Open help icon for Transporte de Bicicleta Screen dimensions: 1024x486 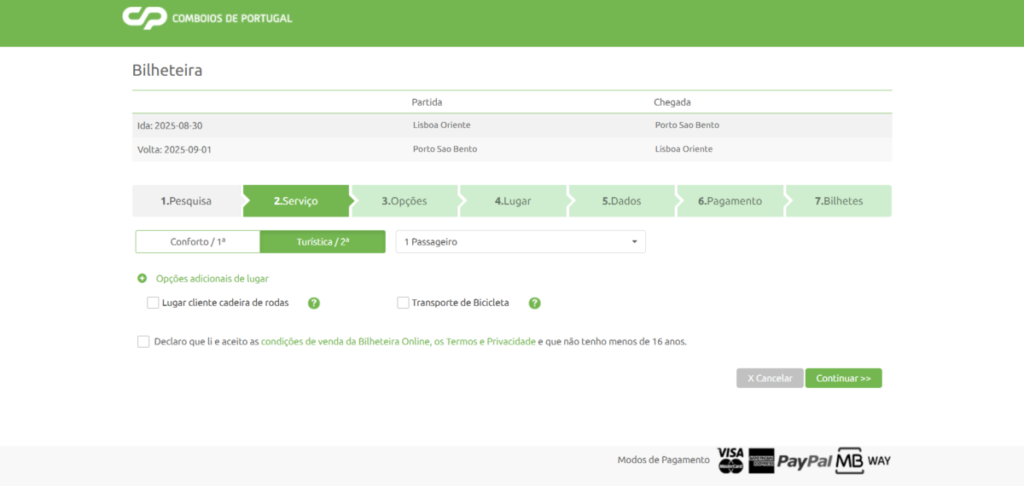point(534,303)
